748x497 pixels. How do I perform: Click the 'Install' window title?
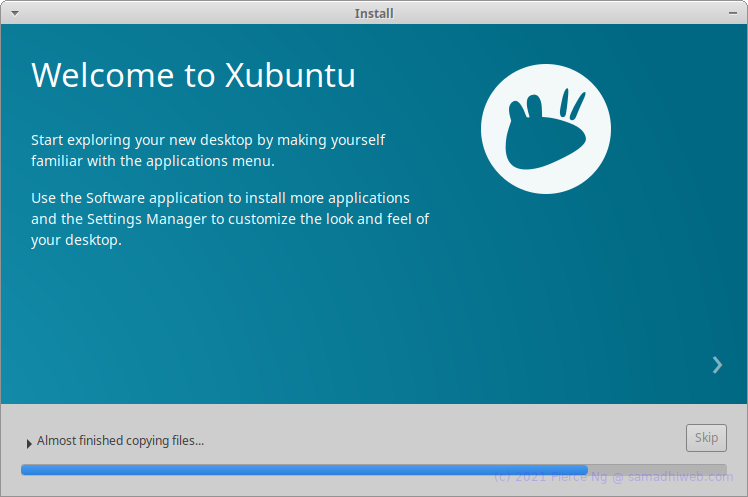click(374, 13)
